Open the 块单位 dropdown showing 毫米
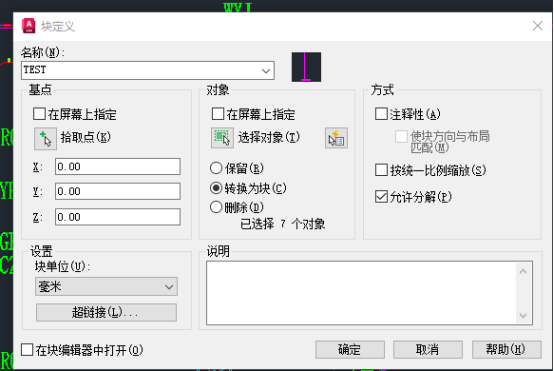 click(x=106, y=287)
